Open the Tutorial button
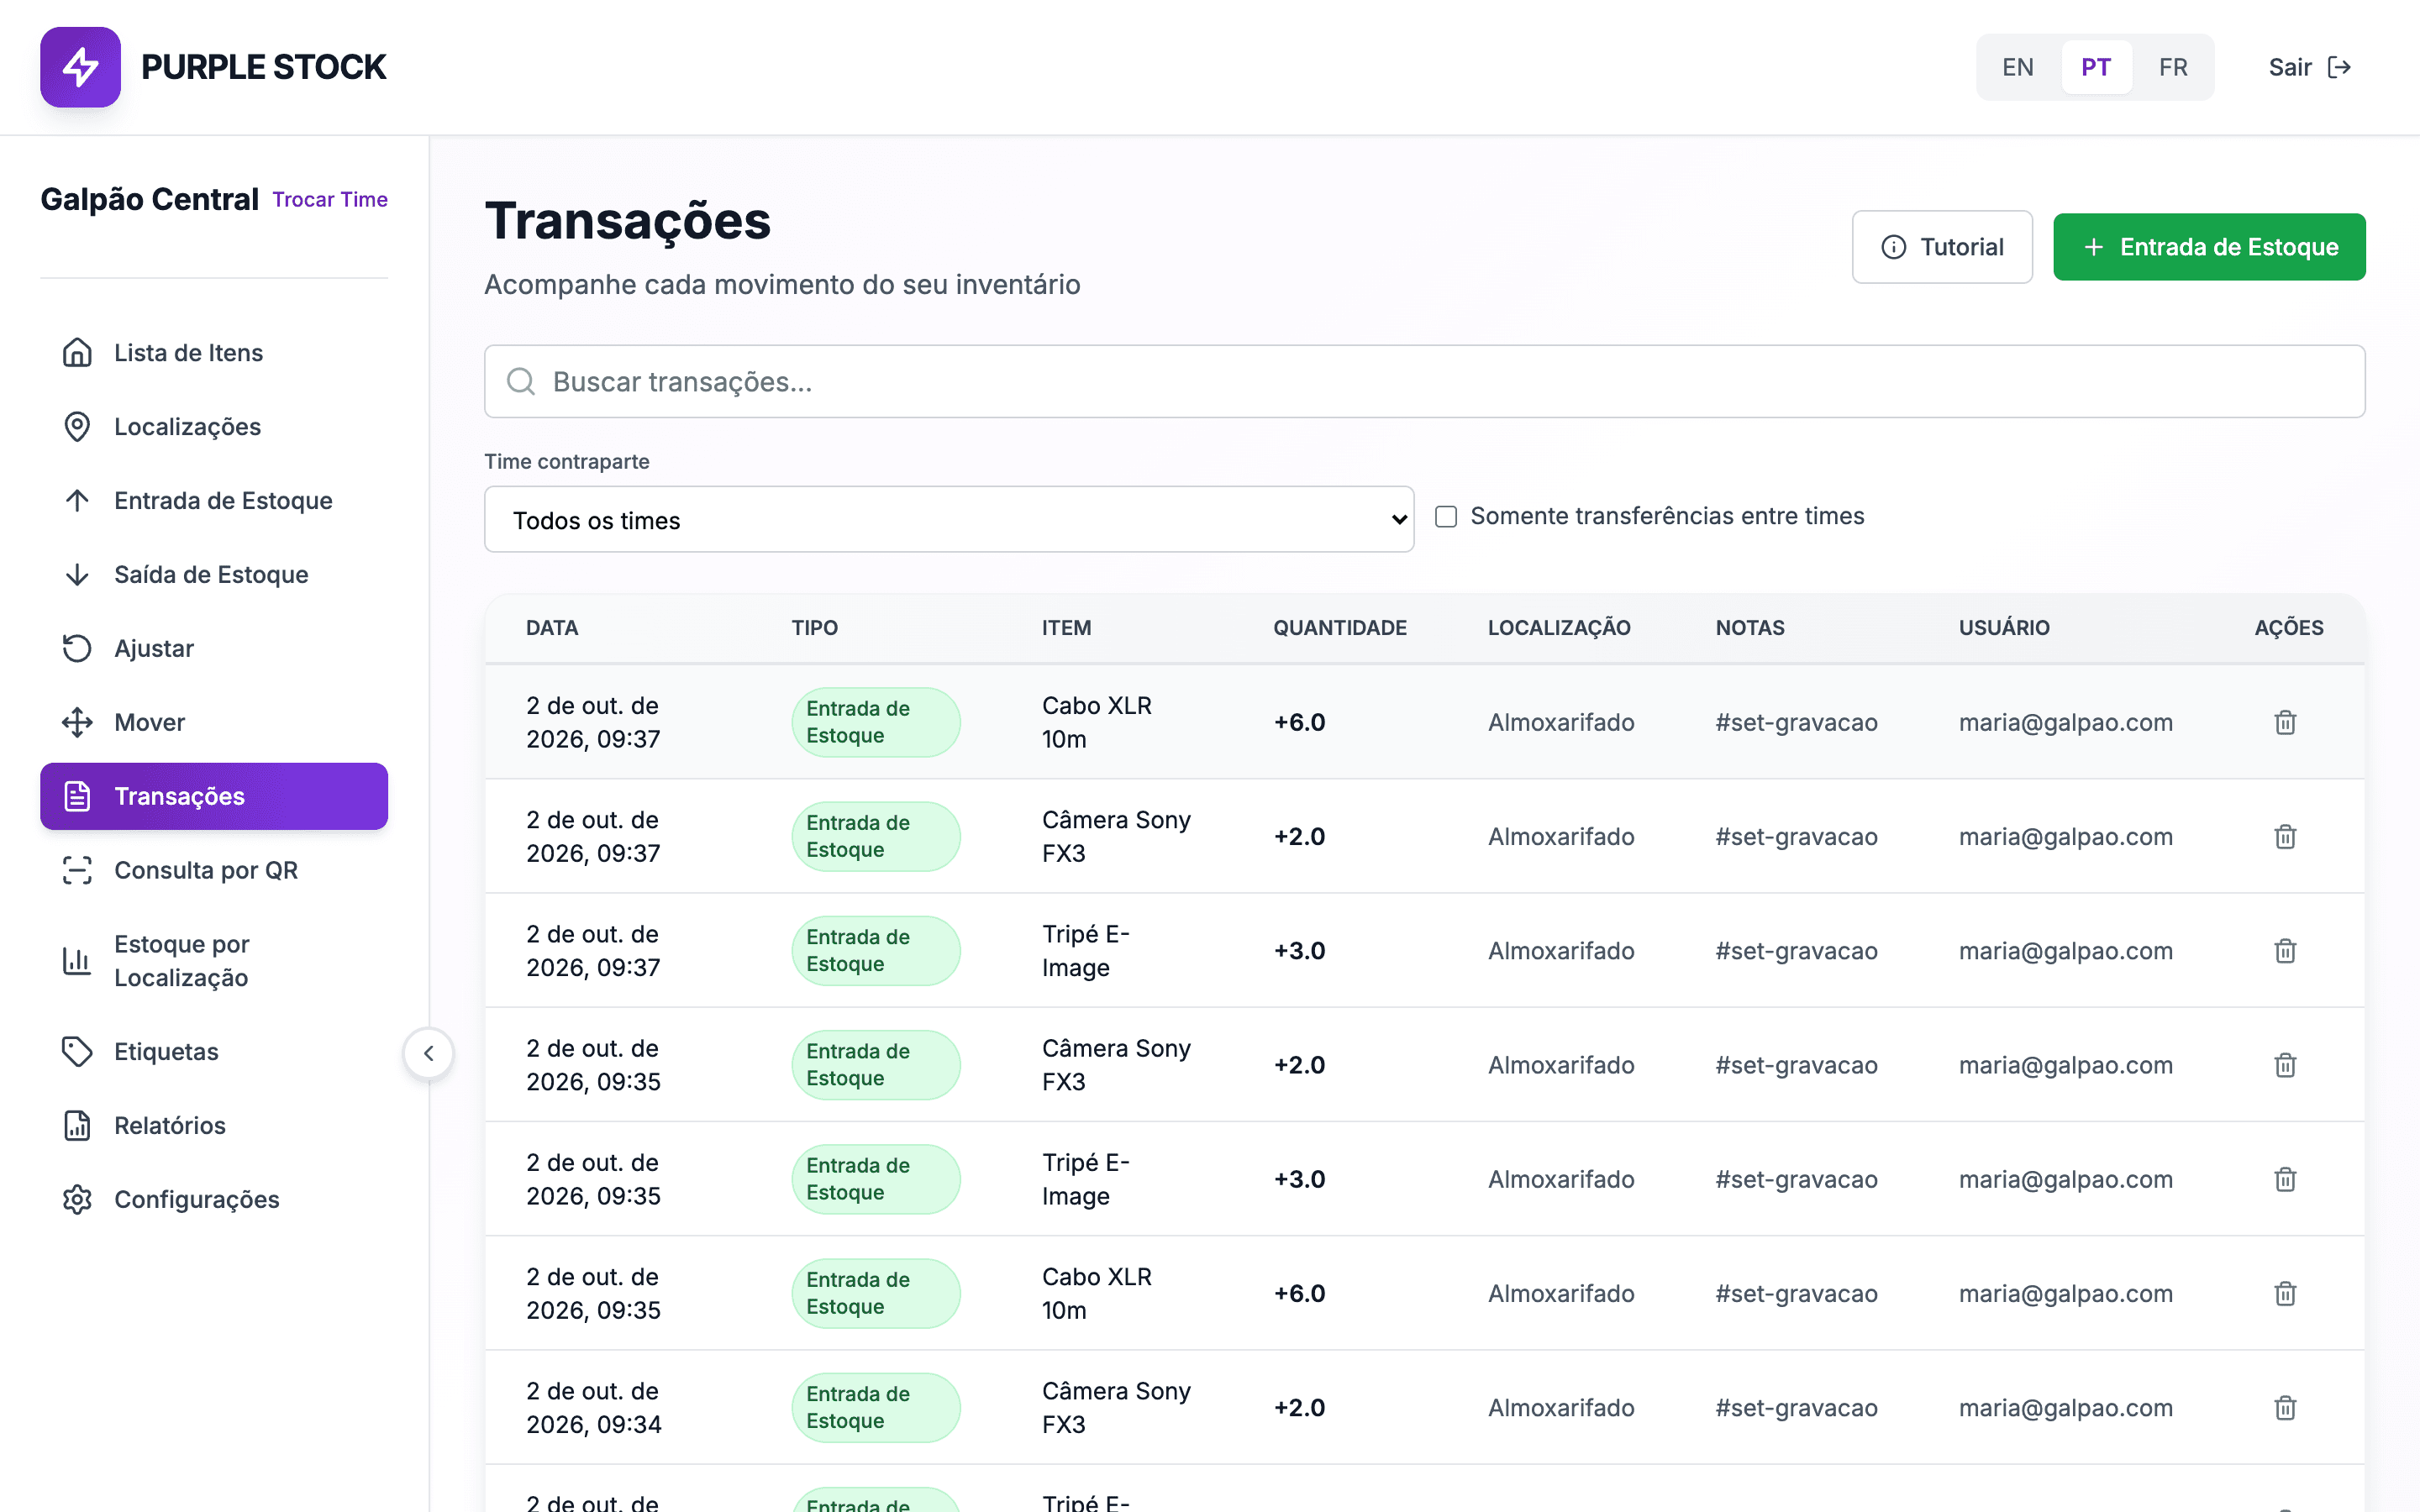 [1942, 247]
